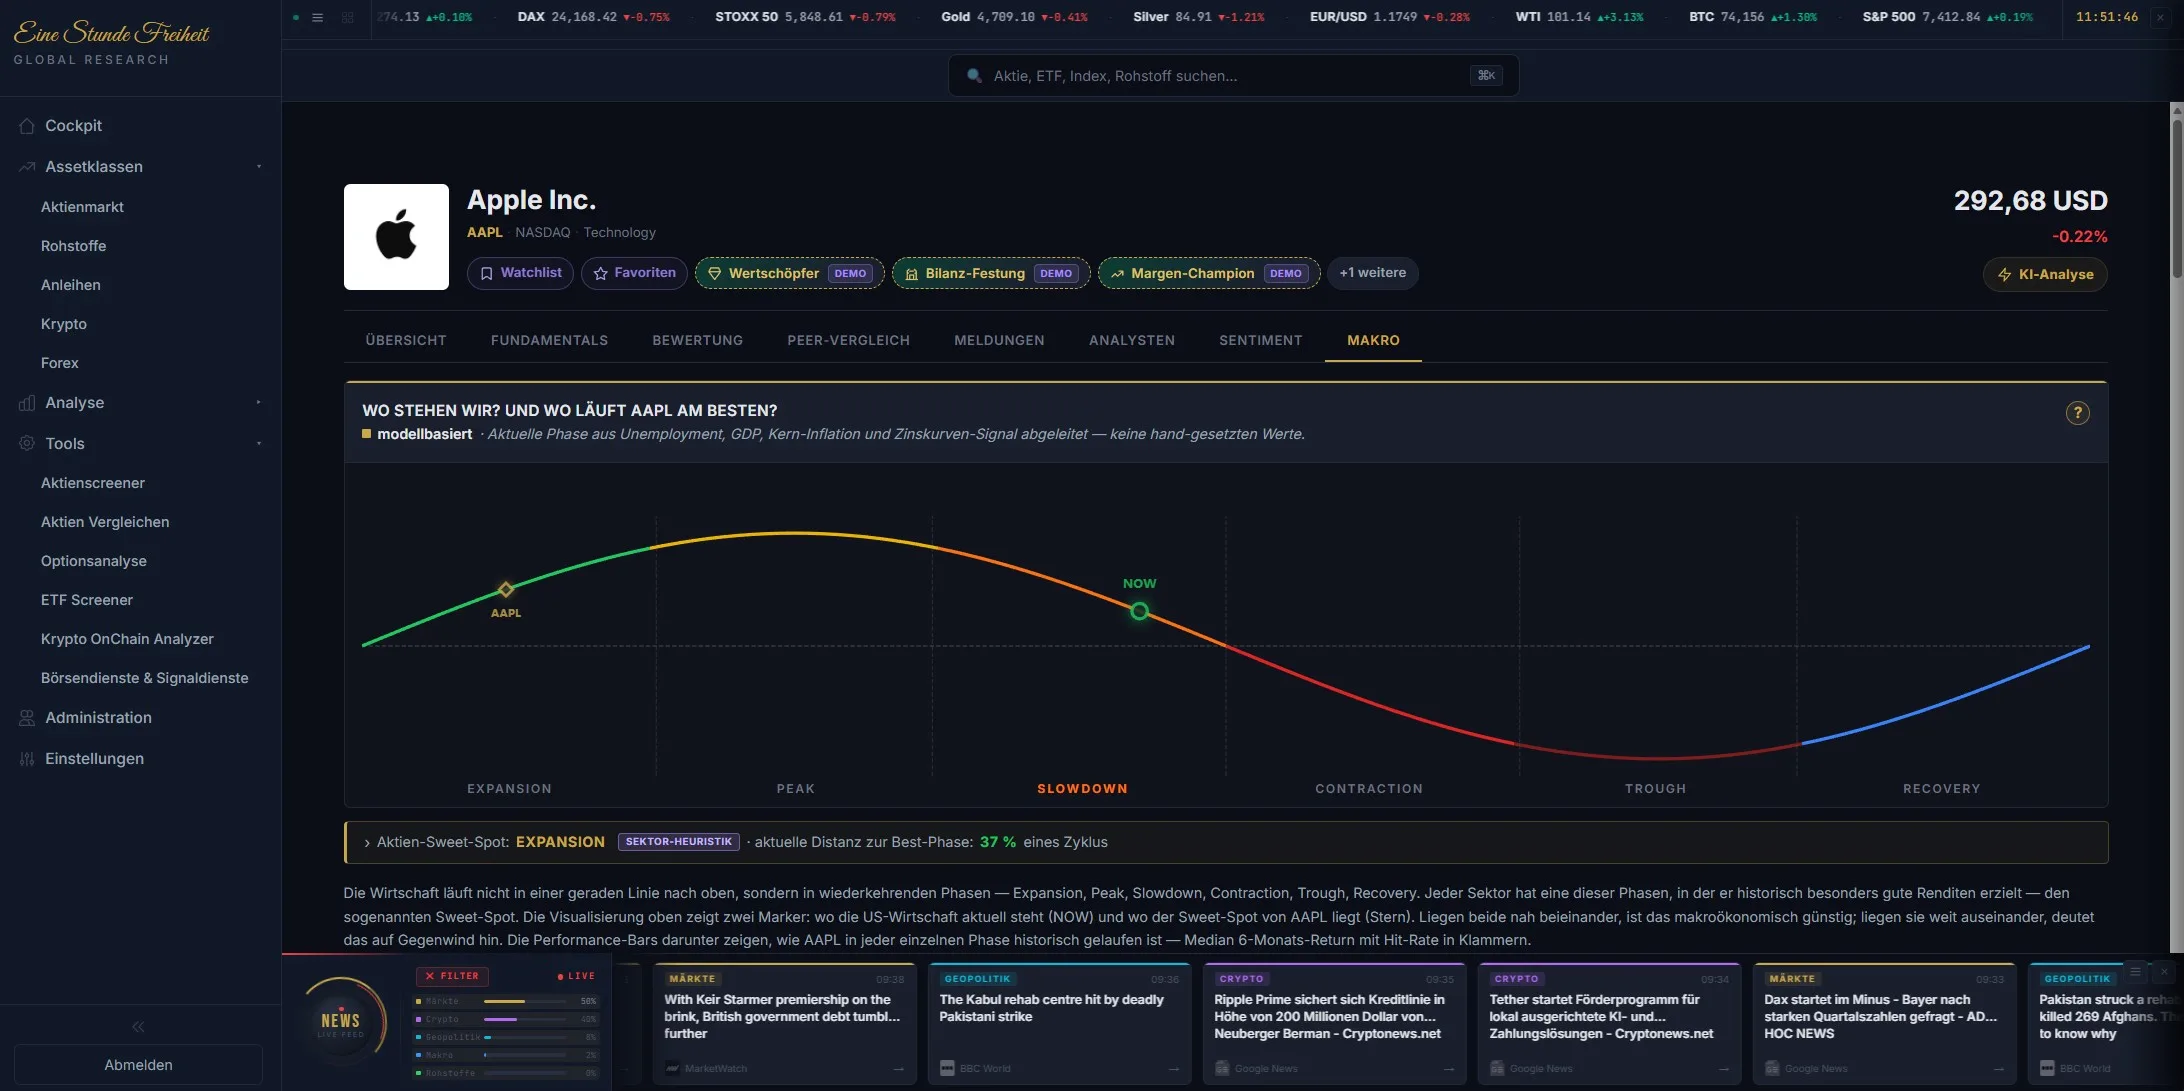The width and height of the screenshot is (2184, 1091).
Task: Click the diamond icon on Wertschöpfer badge
Action: pos(715,274)
